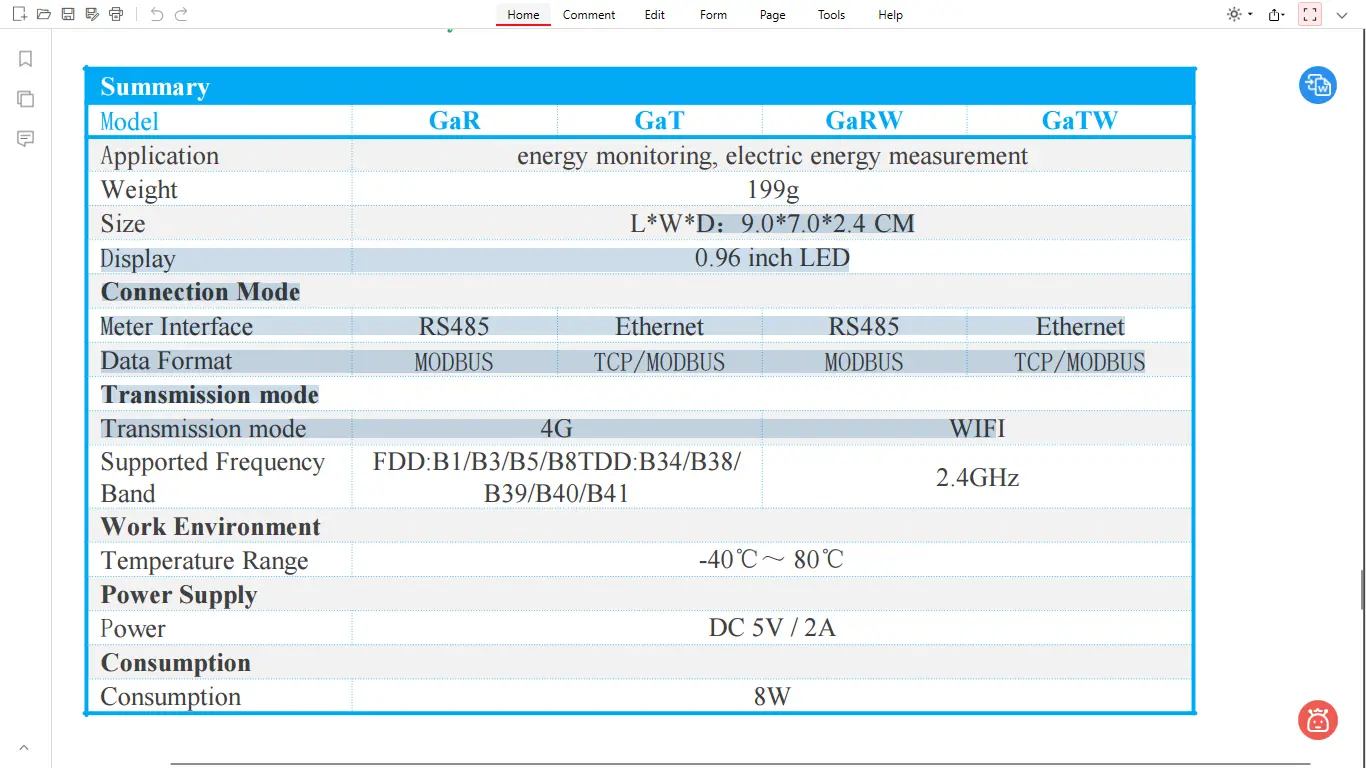Redo the last undone action
The height and width of the screenshot is (768, 1366).
pyautogui.click(x=181, y=14)
